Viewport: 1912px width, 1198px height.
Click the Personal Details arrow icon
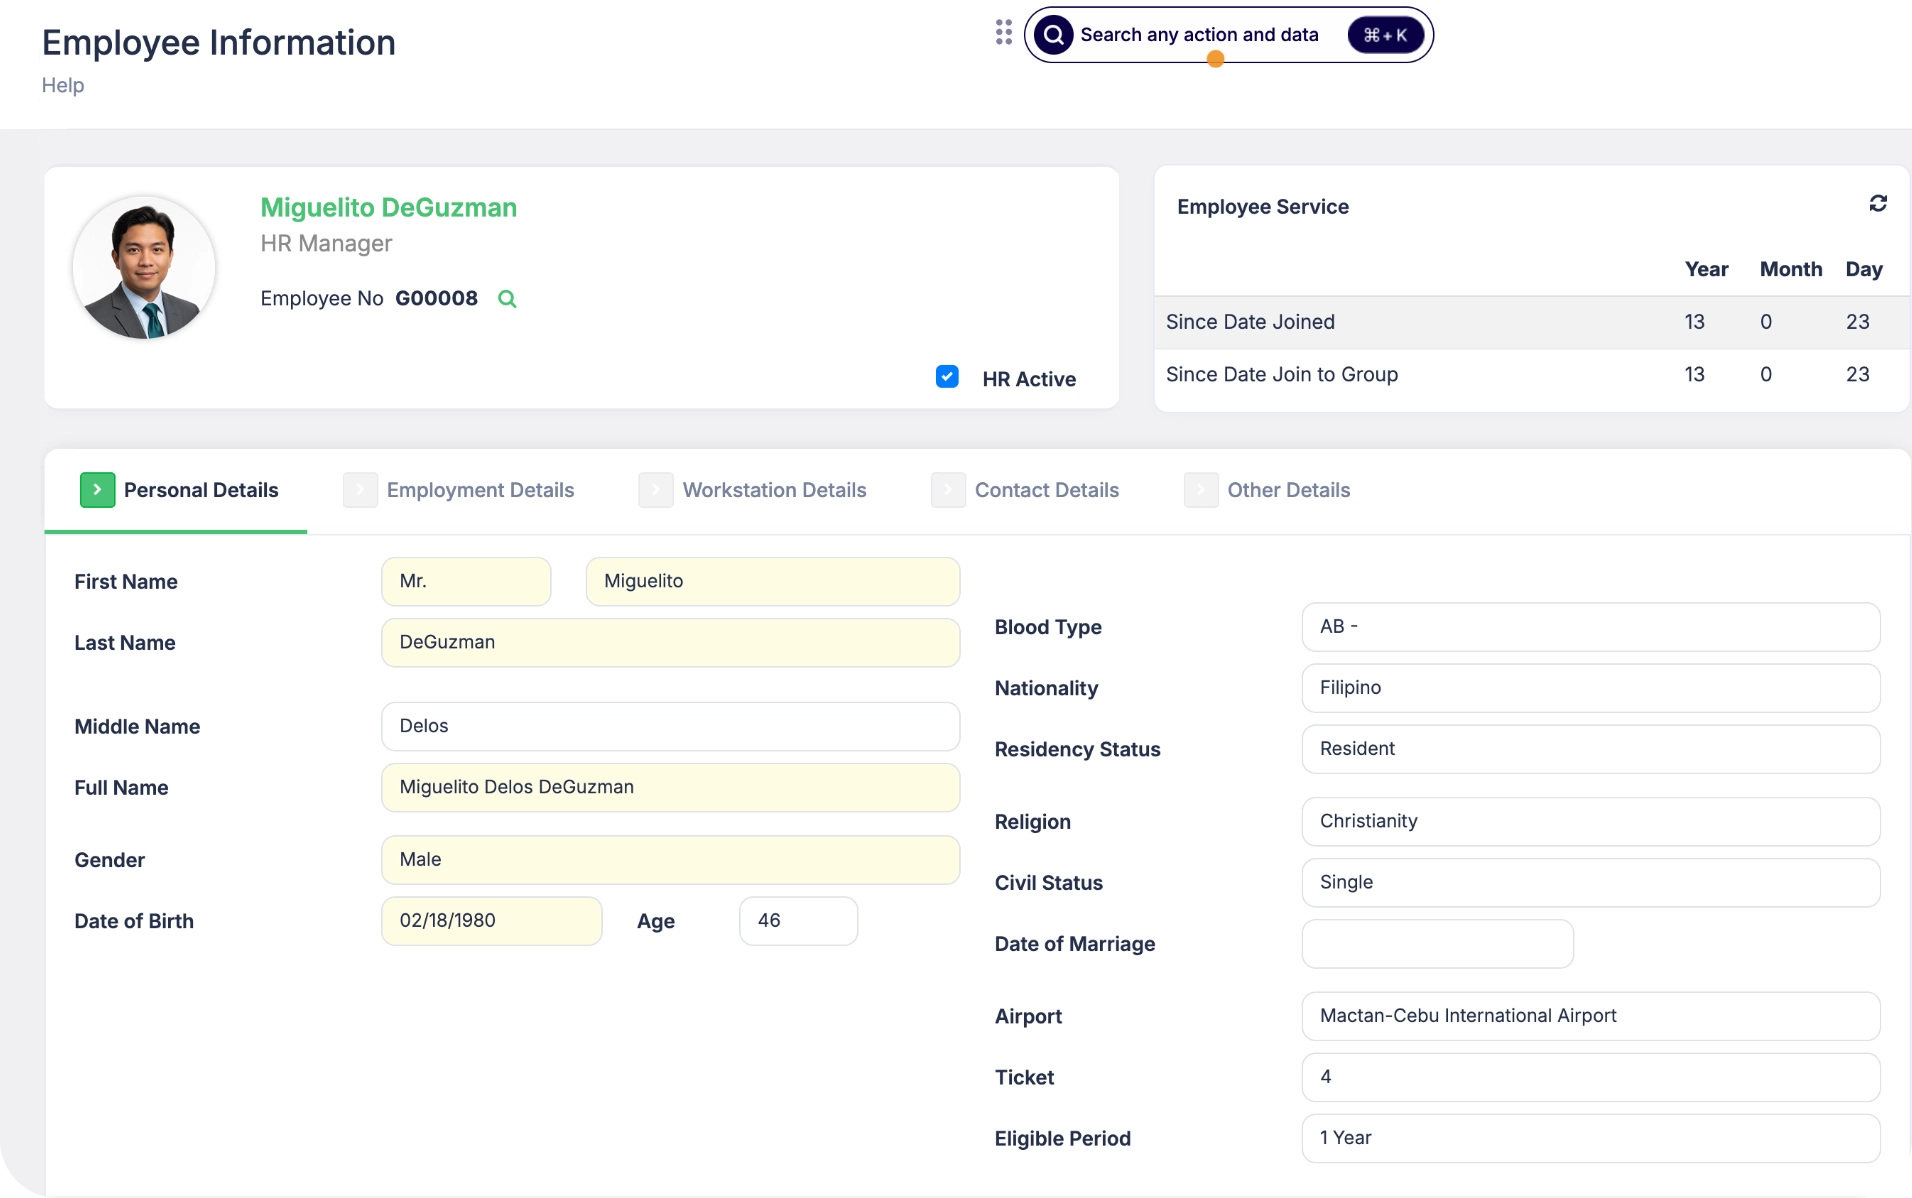click(x=96, y=489)
